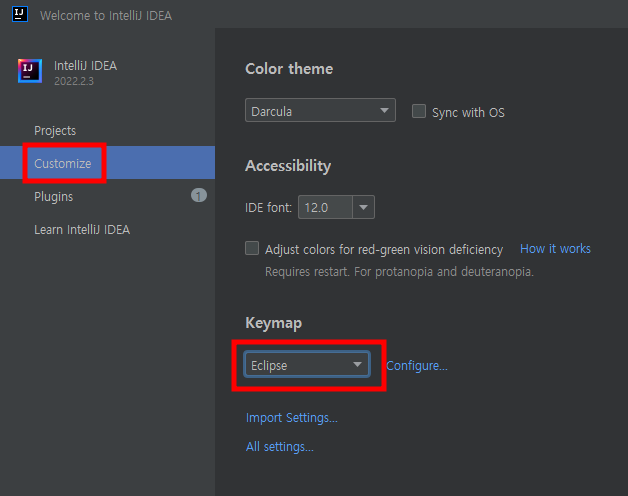Click the Keymap heading
628x496 pixels.
click(x=274, y=323)
